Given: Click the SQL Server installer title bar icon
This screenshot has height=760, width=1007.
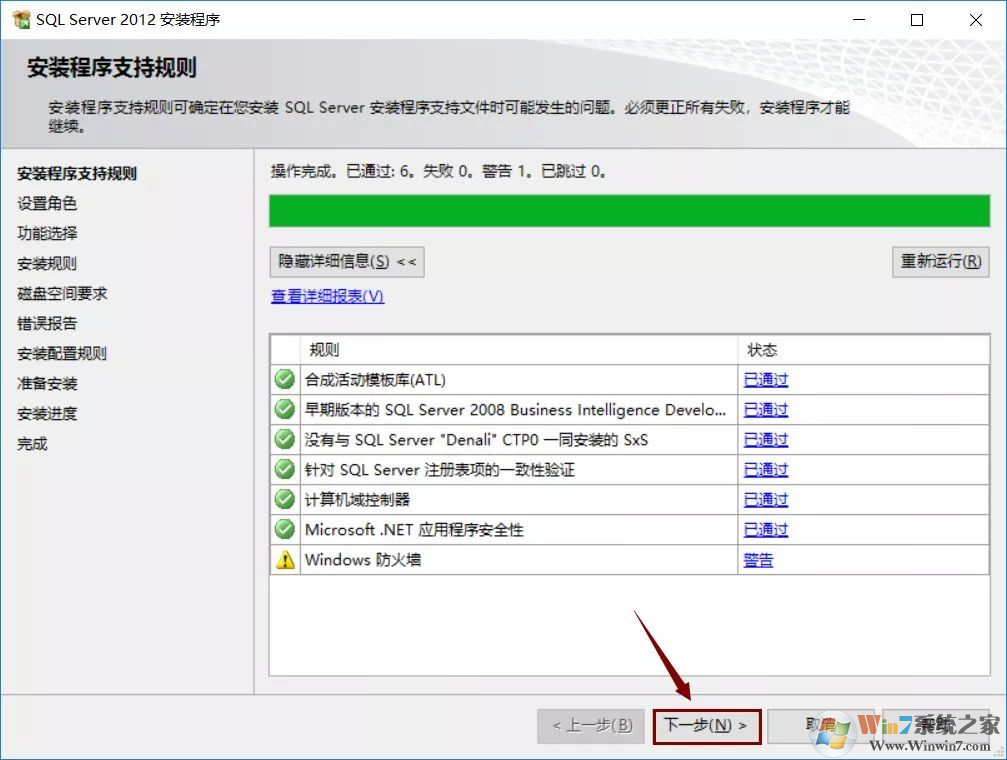Looking at the screenshot, I should (21, 19).
